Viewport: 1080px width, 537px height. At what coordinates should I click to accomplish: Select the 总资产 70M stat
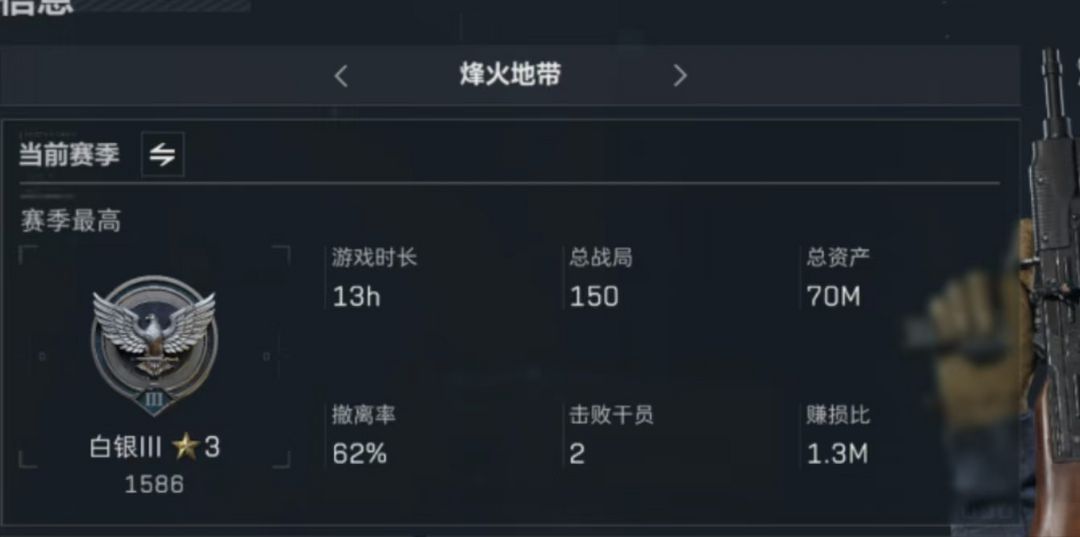[838, 277]
